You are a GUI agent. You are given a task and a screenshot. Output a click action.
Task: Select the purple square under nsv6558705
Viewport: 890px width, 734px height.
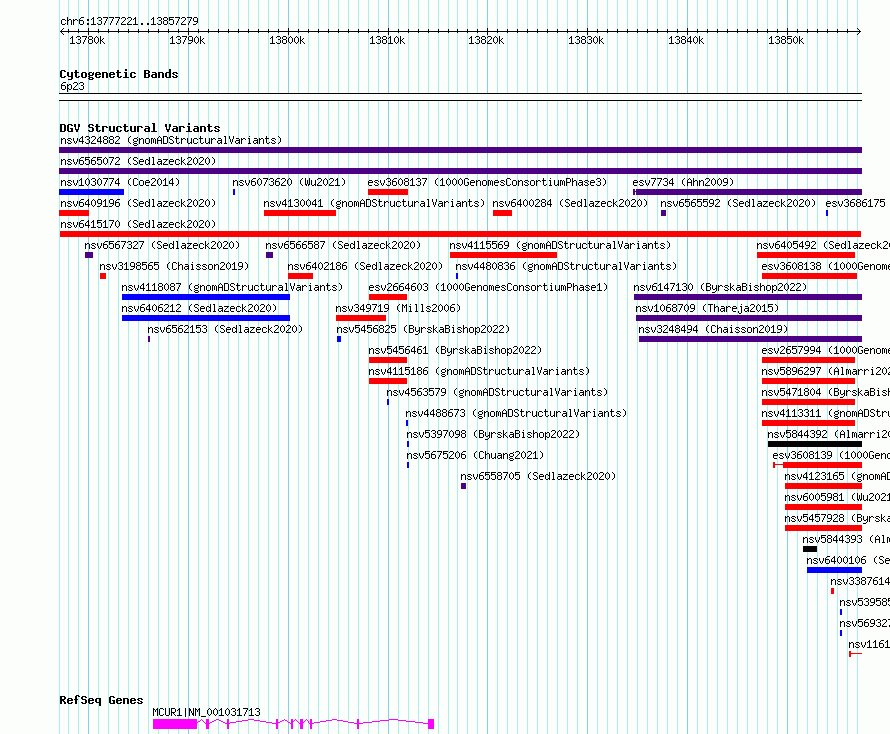464,486
